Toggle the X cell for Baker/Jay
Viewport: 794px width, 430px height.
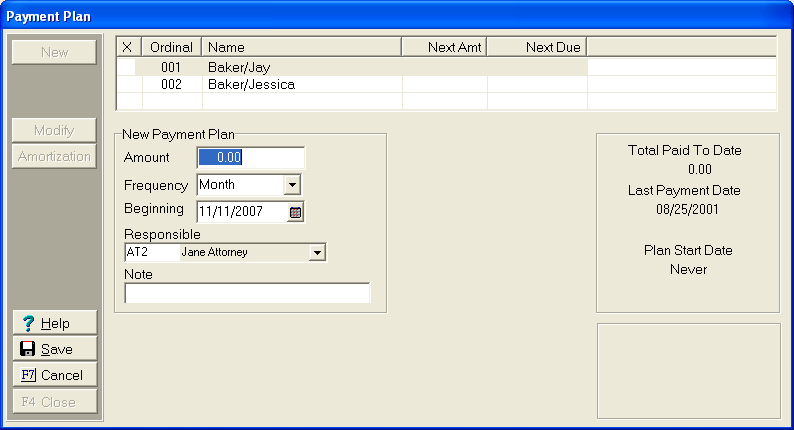point(129,67)
